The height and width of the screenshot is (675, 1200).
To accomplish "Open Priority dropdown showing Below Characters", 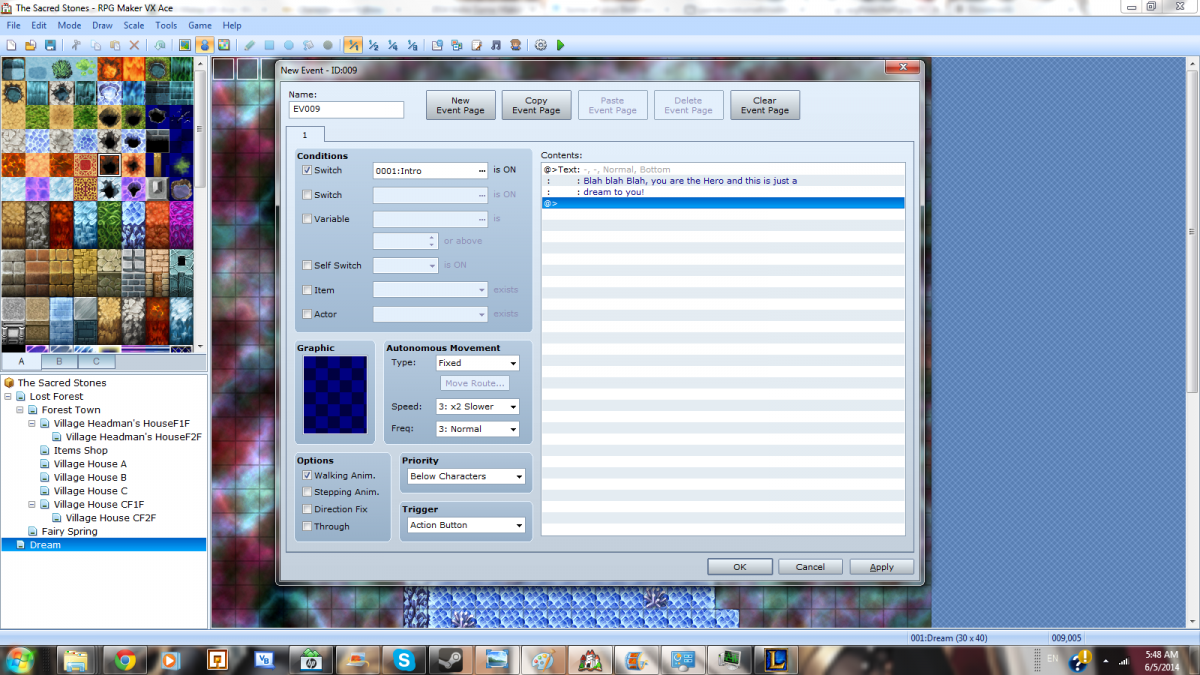I will point(465,476).
